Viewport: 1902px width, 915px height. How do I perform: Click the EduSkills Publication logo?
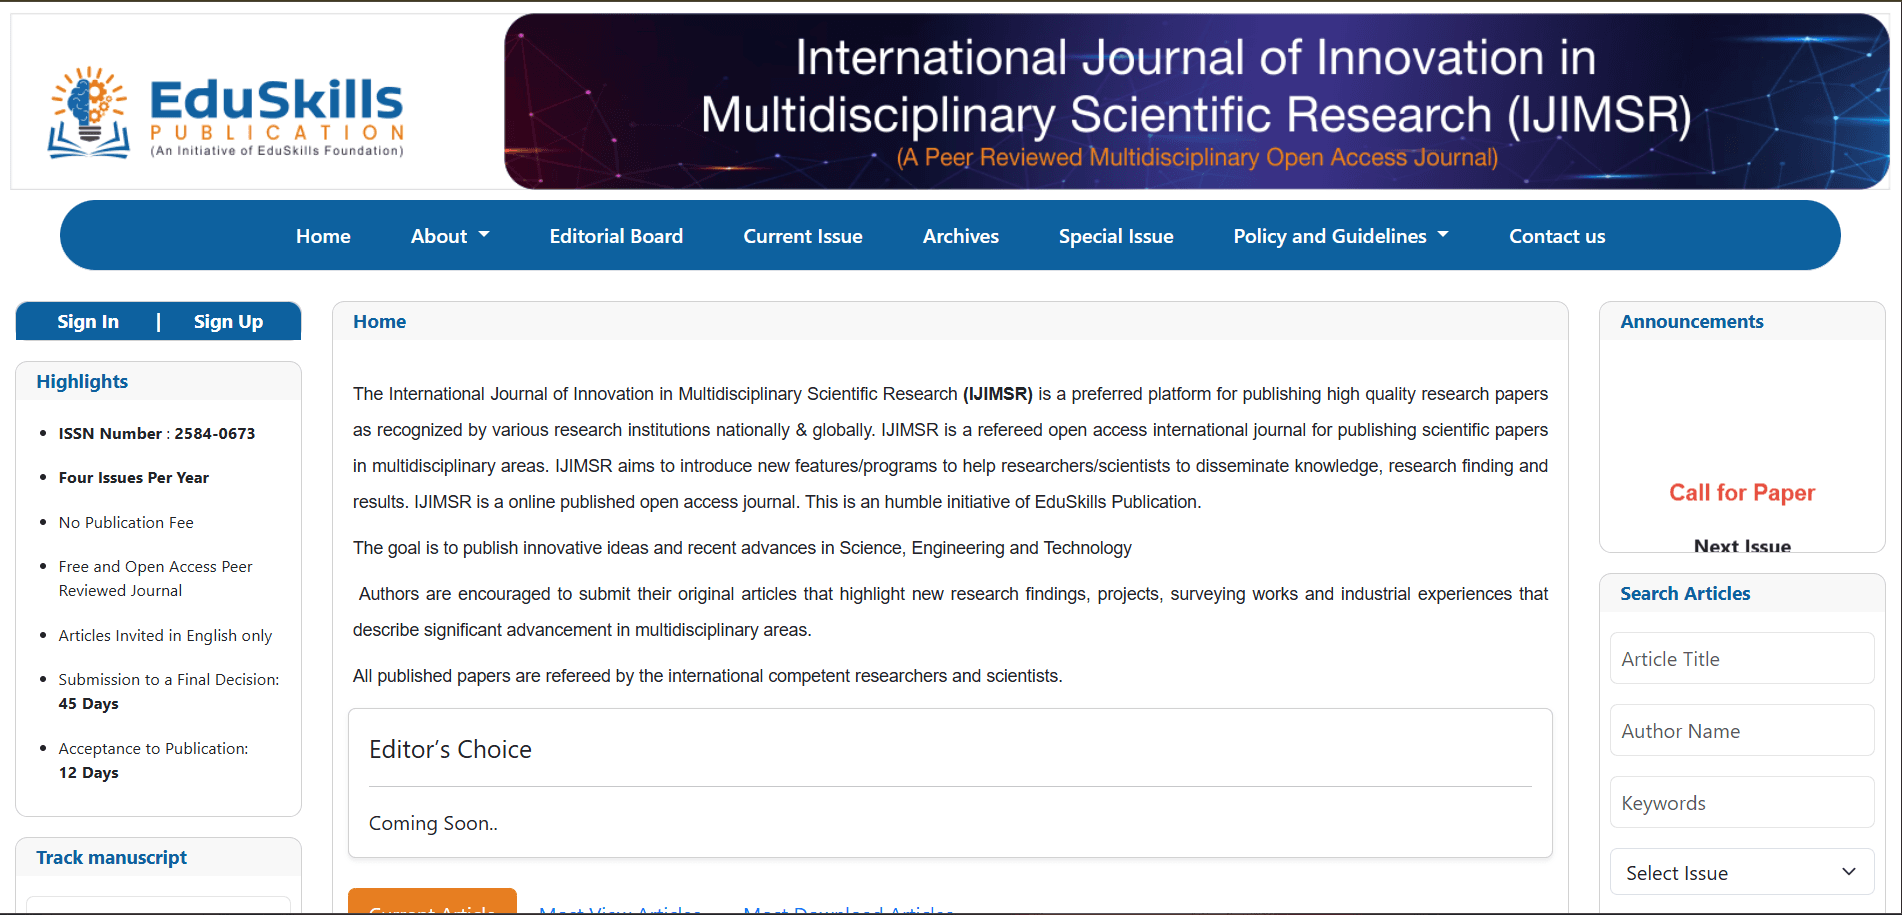click(x=226, y=112)
